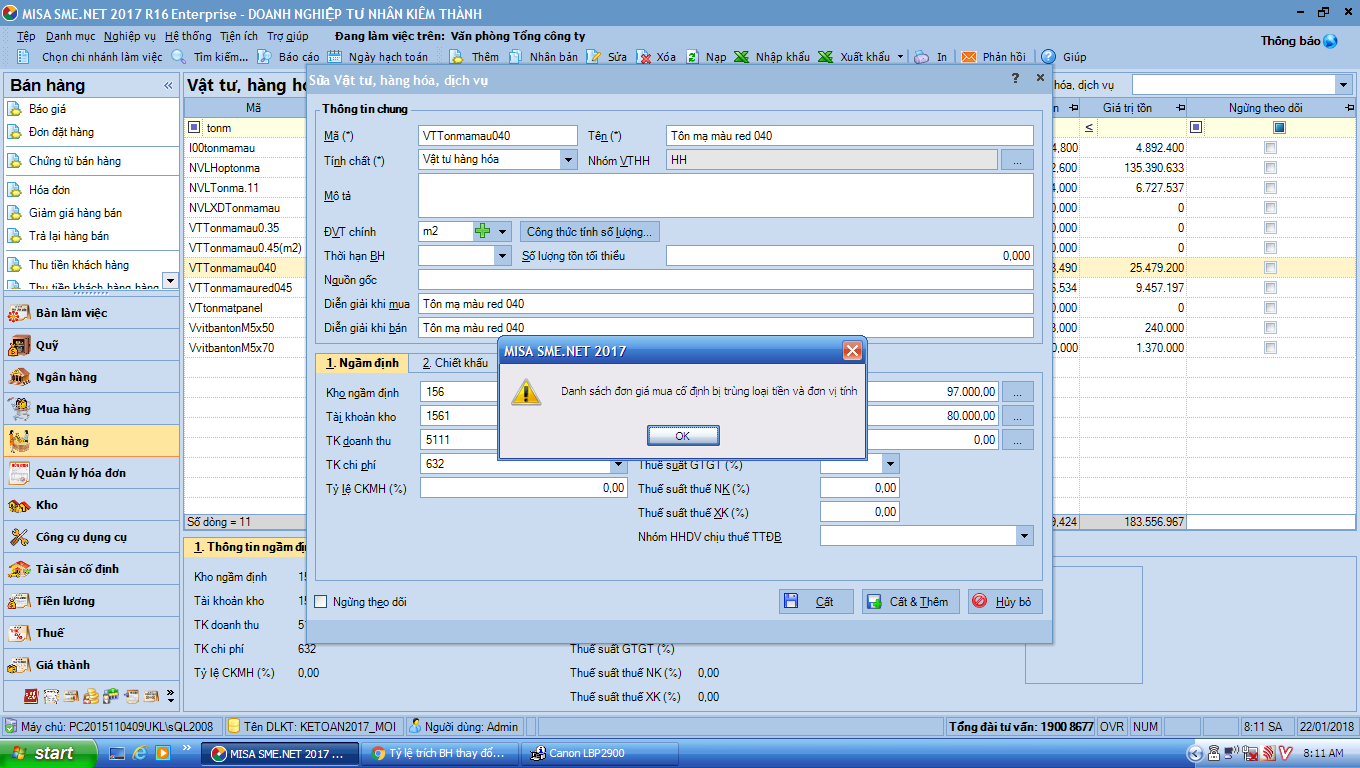
Task: Open the Trợ giúp menu
Action: [x=287, y=36]
